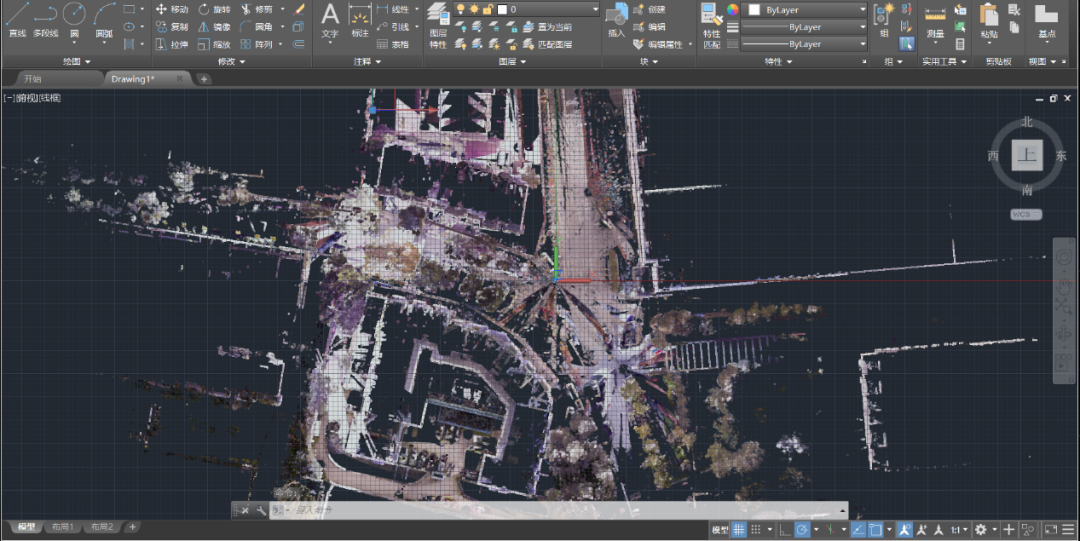Click 编辑属性 (Edit Attributes) button
Viewport: 1080px width, 541px height.
click(658, 44)
